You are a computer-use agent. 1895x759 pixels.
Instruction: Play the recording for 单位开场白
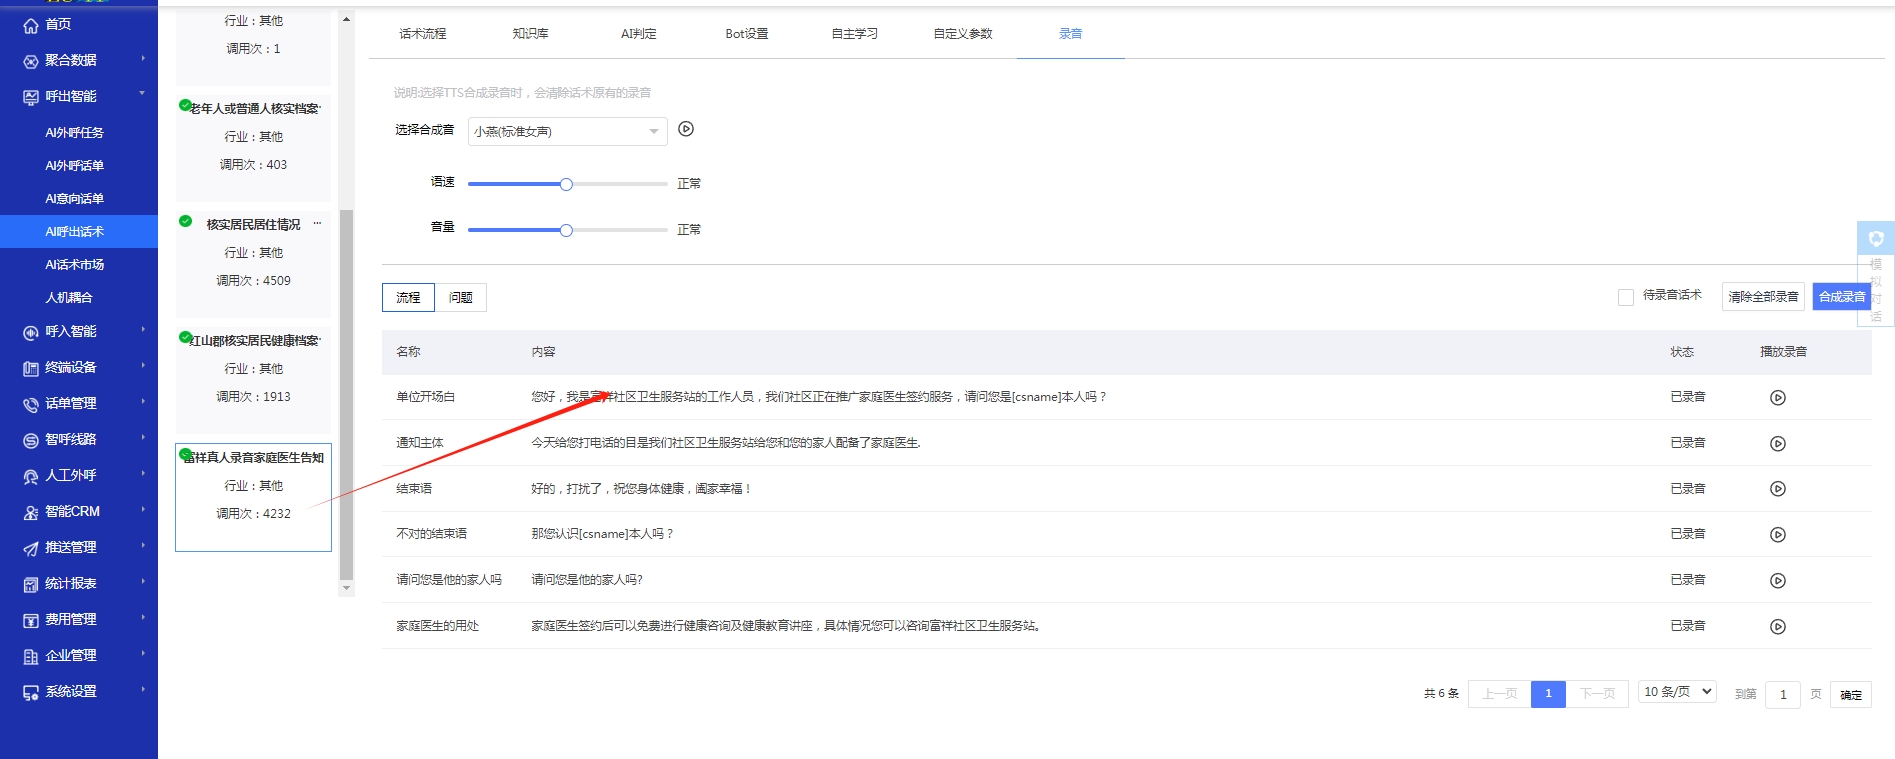tap(1778, 398)
